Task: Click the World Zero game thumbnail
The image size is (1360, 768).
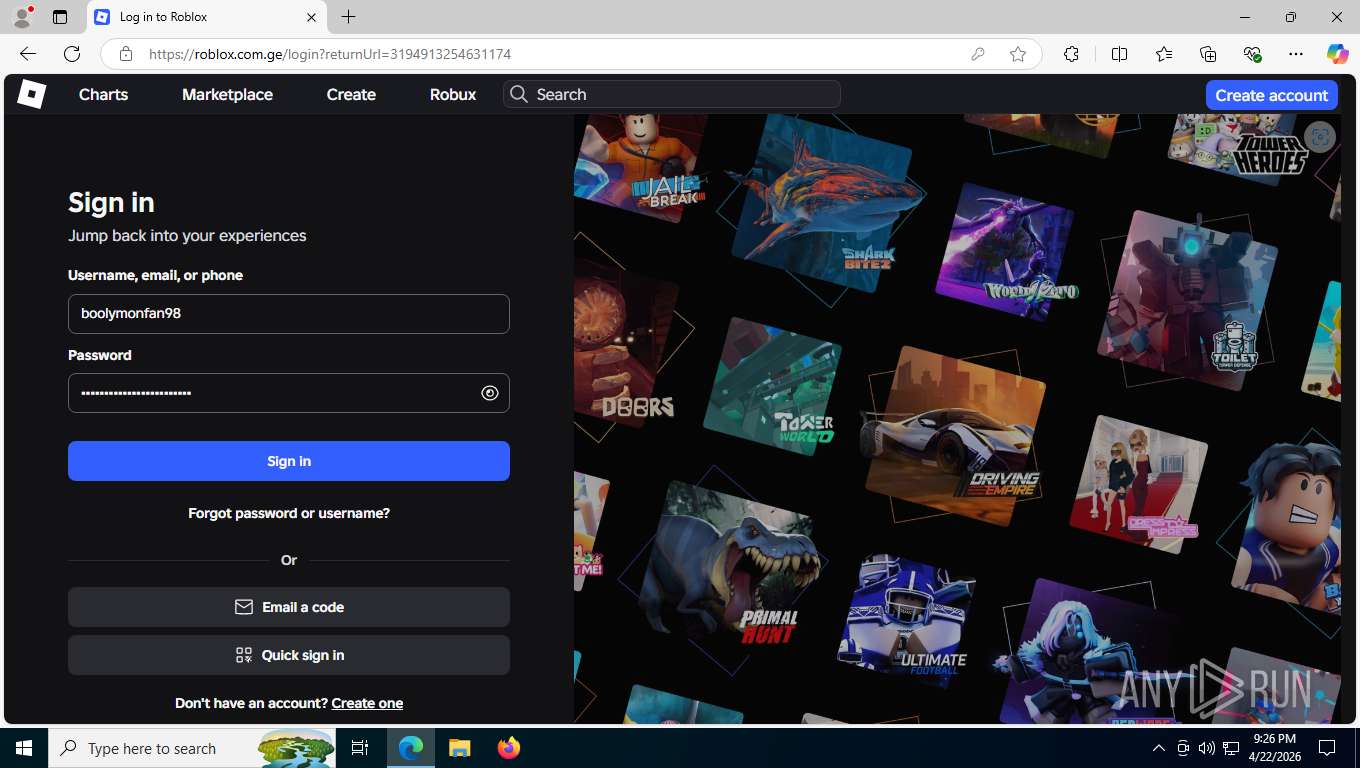Action: (1007, 253)
